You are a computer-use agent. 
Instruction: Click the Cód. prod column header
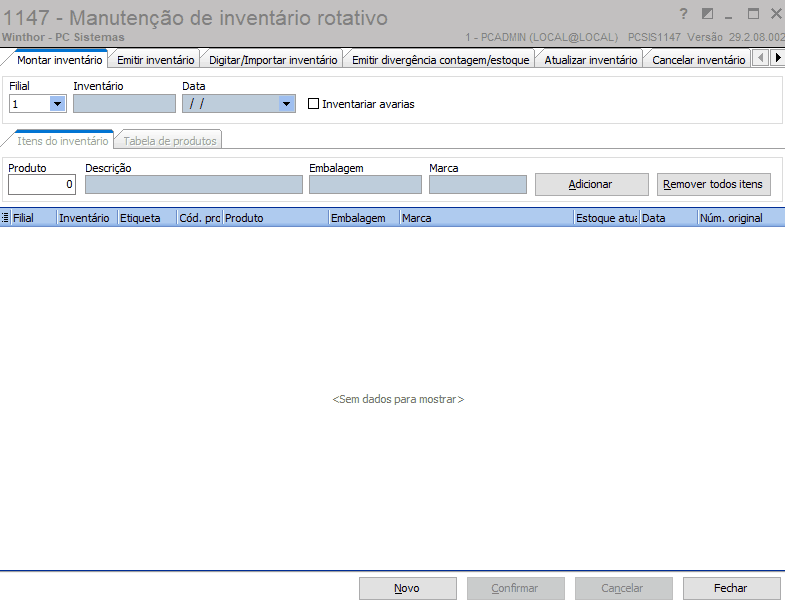point(200,218)
